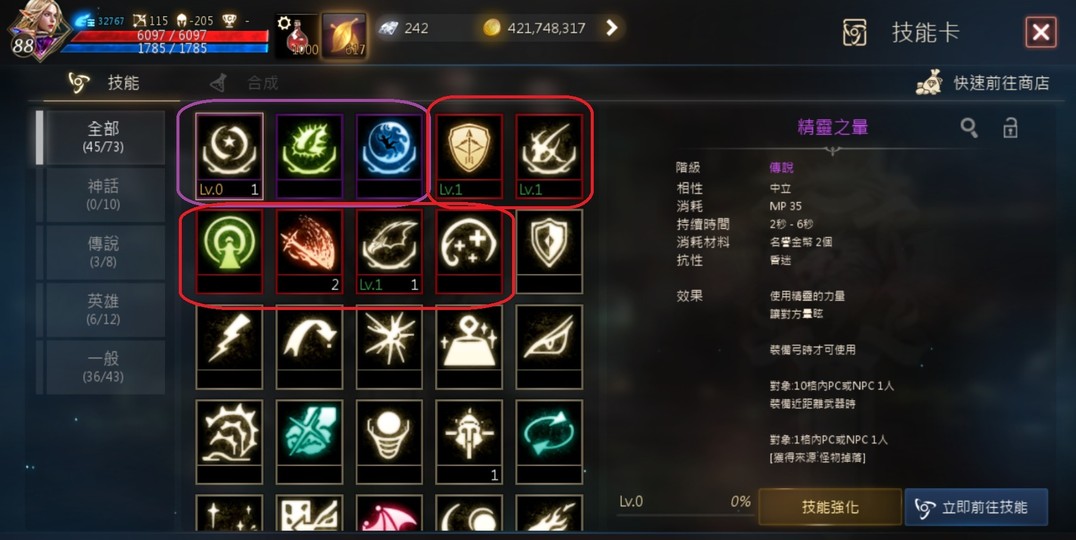The image size is (1076, 540).
Task: Open 快速前往商店 shop shortcut
Action: pyautogui.click(x=983, y=83)
